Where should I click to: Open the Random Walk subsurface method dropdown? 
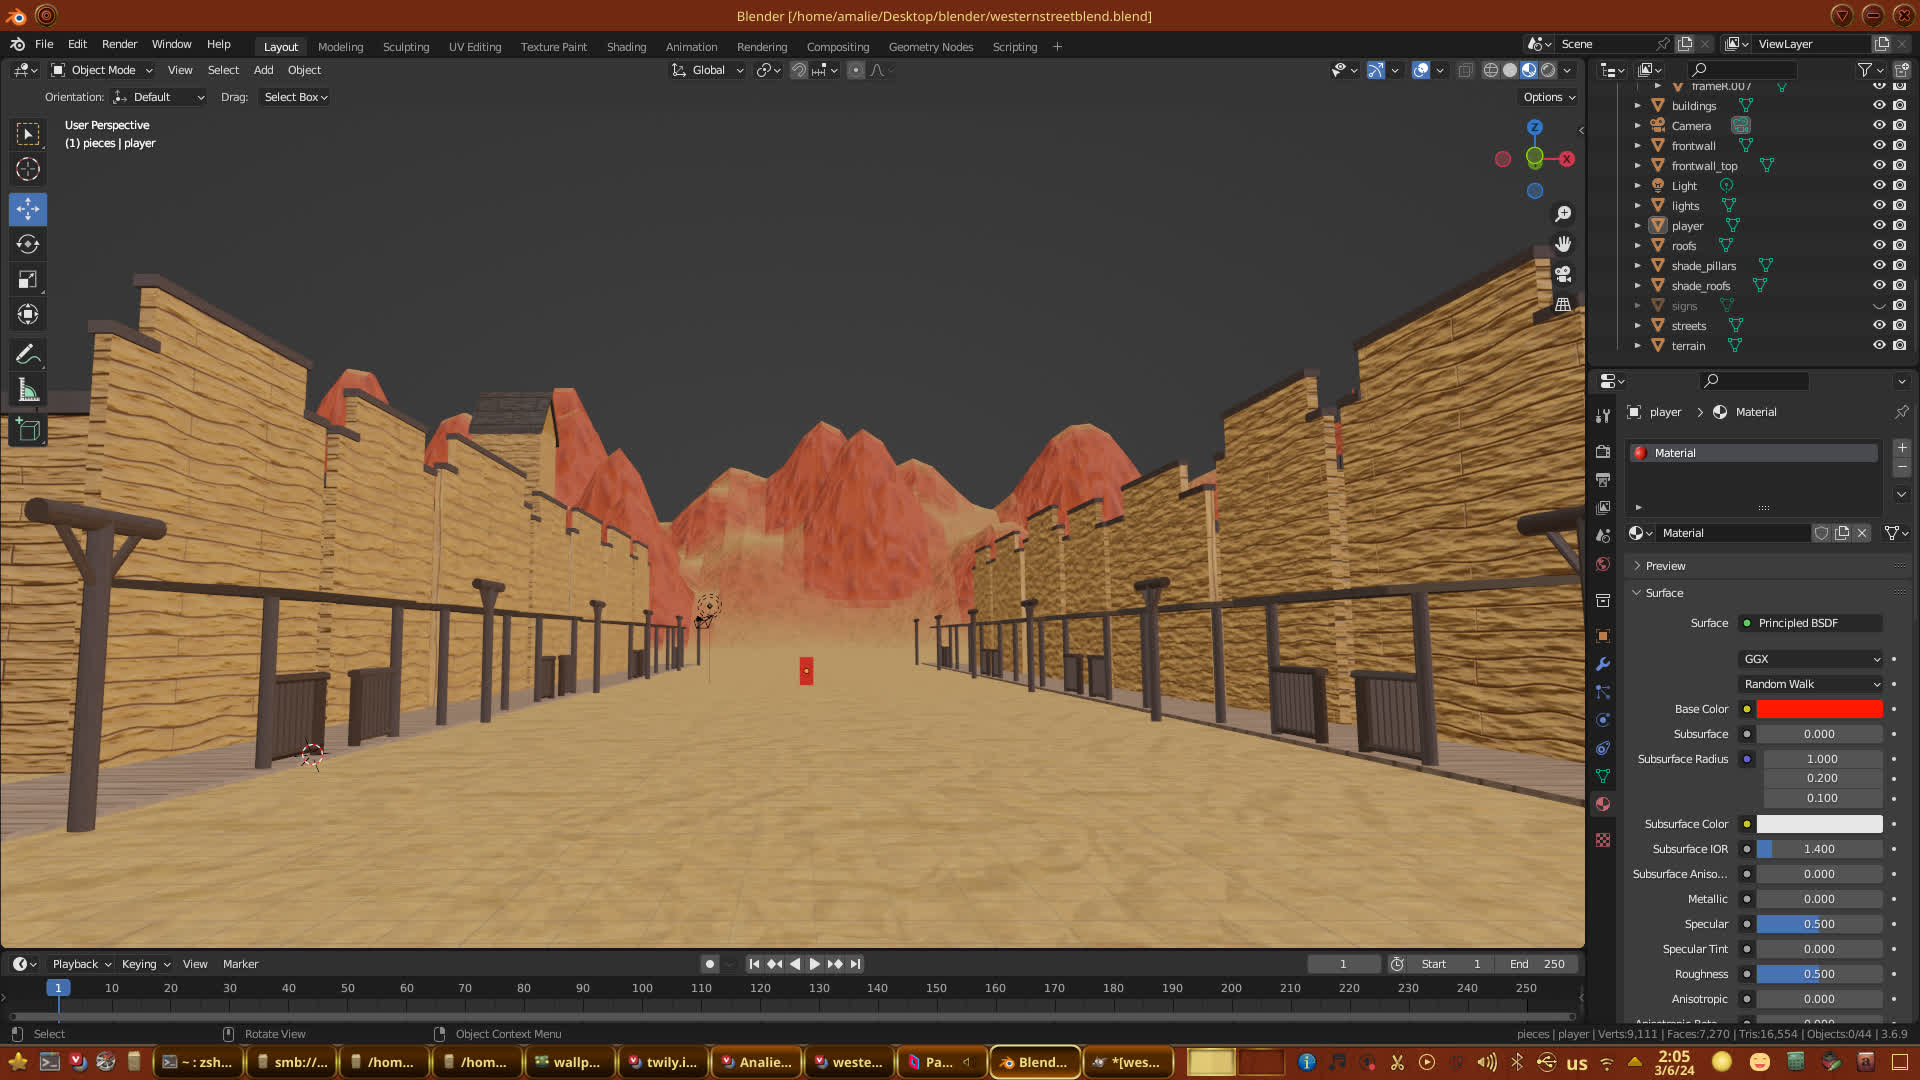click(1811, 684)
